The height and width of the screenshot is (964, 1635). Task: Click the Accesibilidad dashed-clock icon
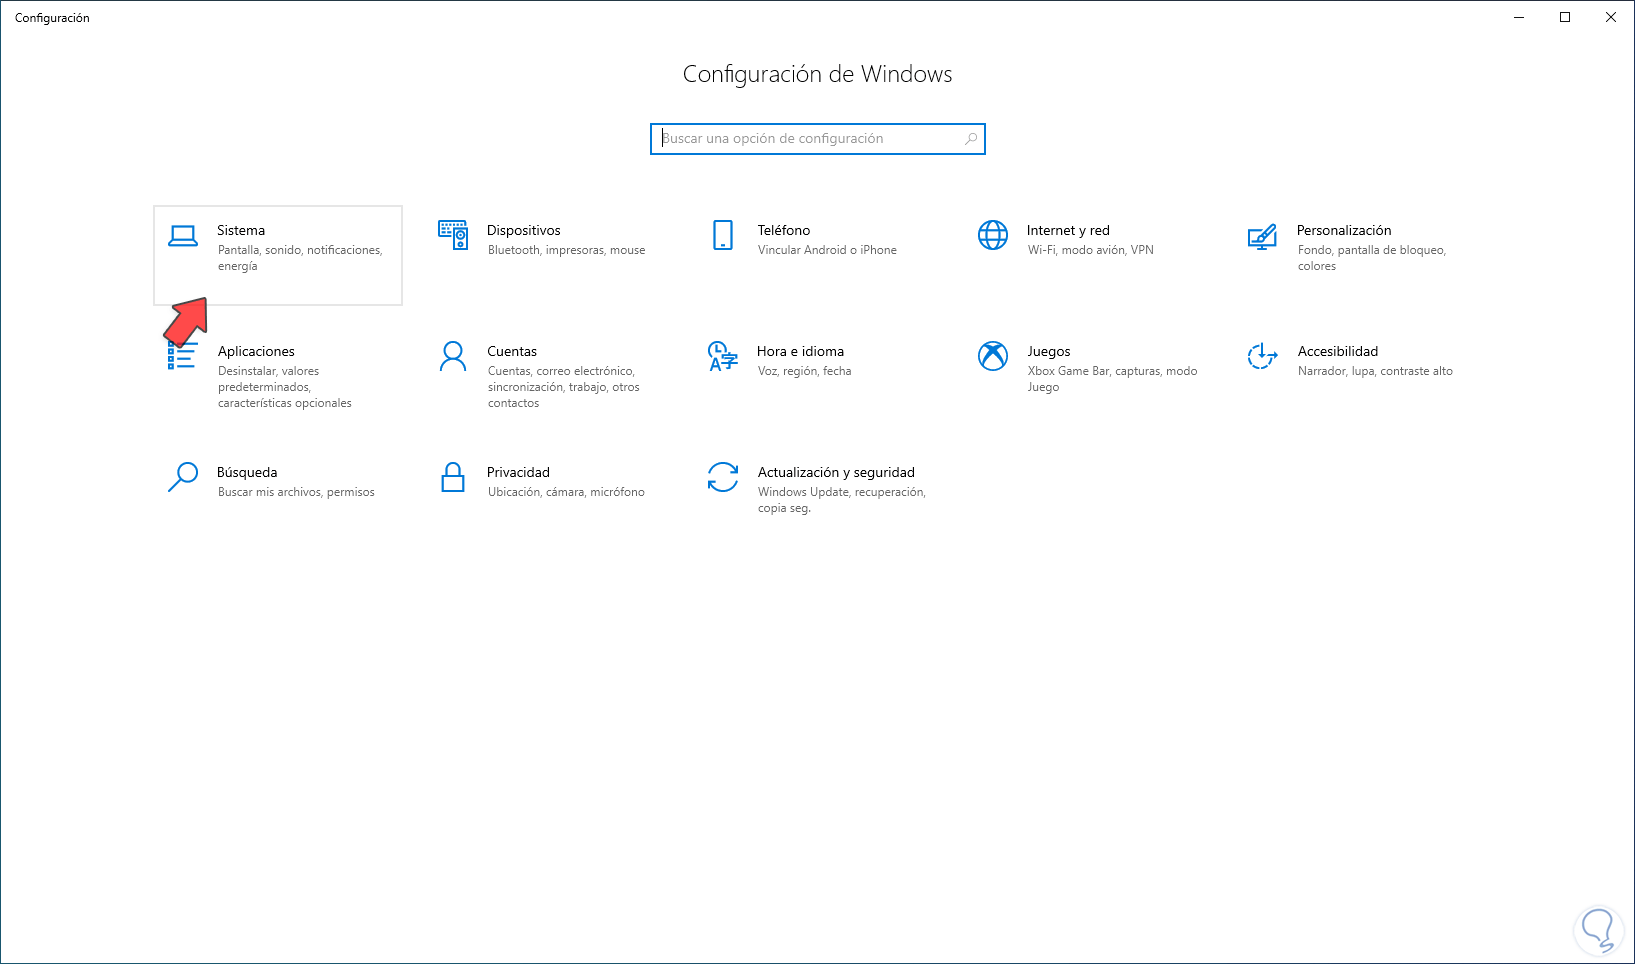coord(1262,356)
